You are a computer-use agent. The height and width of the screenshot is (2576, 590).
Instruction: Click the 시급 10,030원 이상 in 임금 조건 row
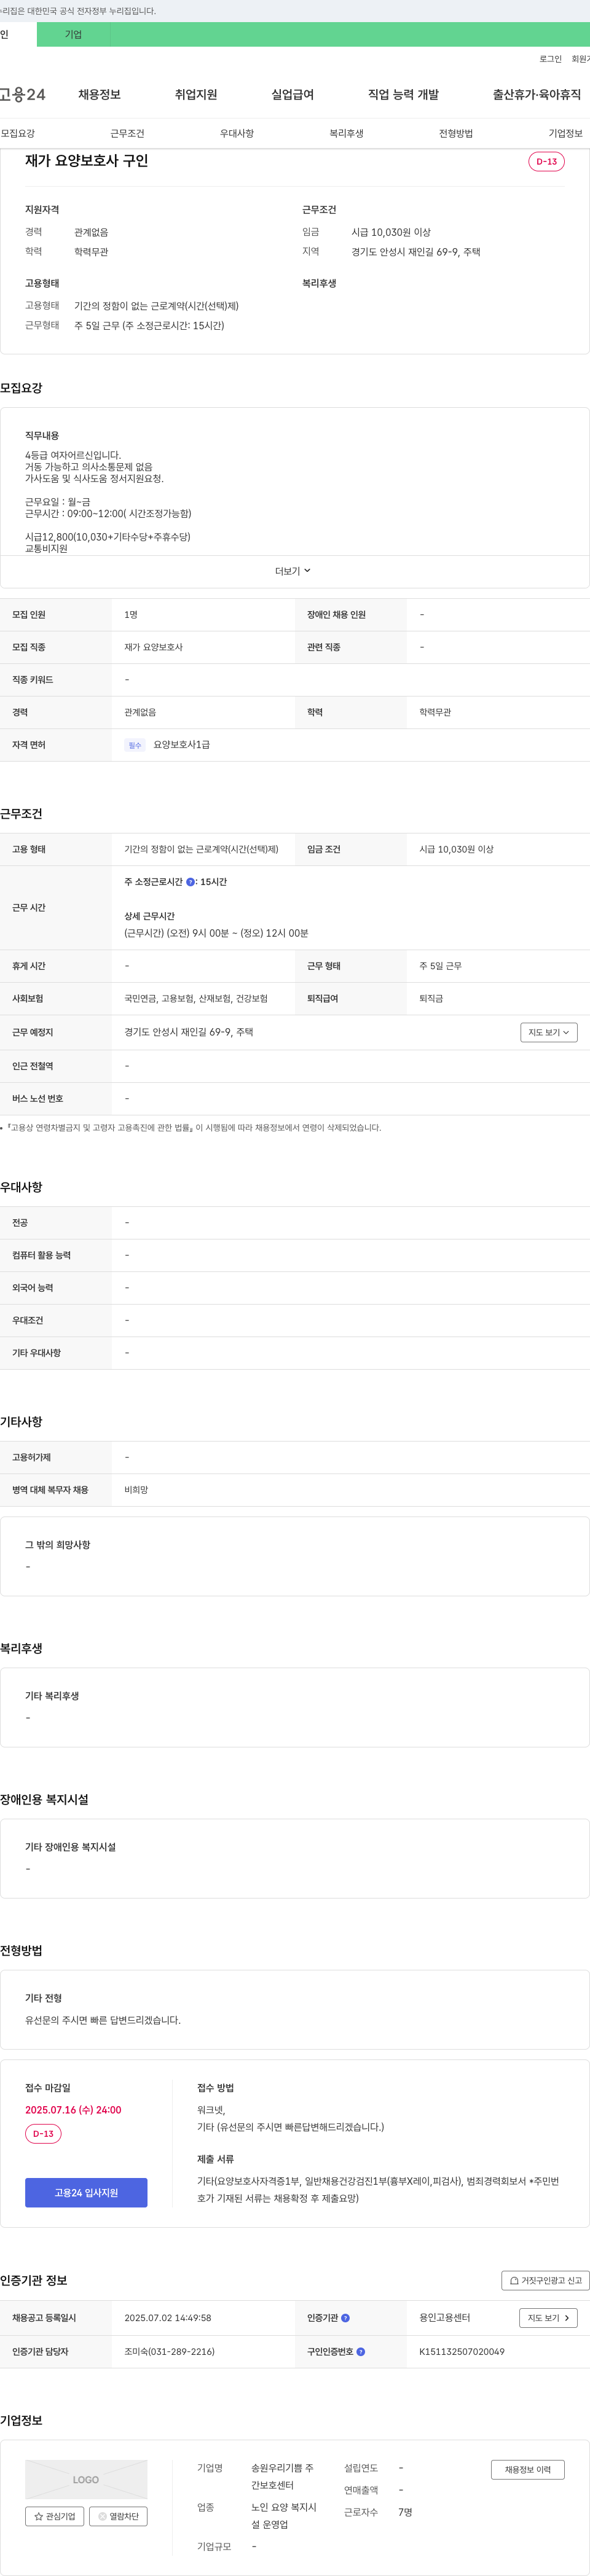[x=456, y=850]
